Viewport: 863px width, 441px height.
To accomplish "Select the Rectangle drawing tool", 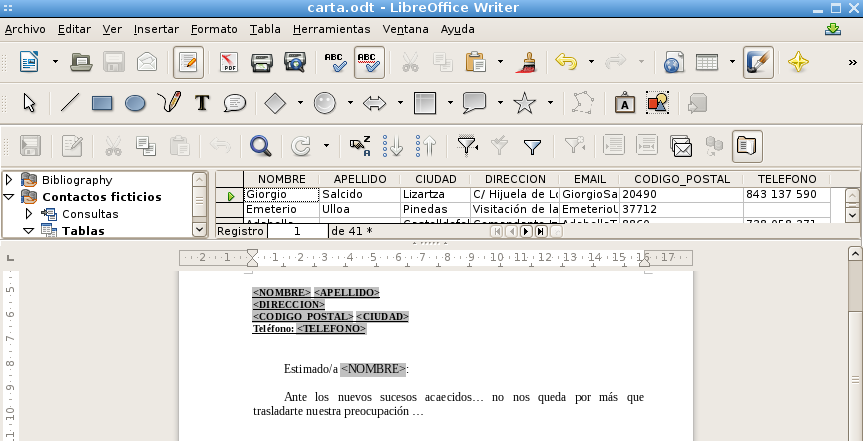I will coord(102,102).
